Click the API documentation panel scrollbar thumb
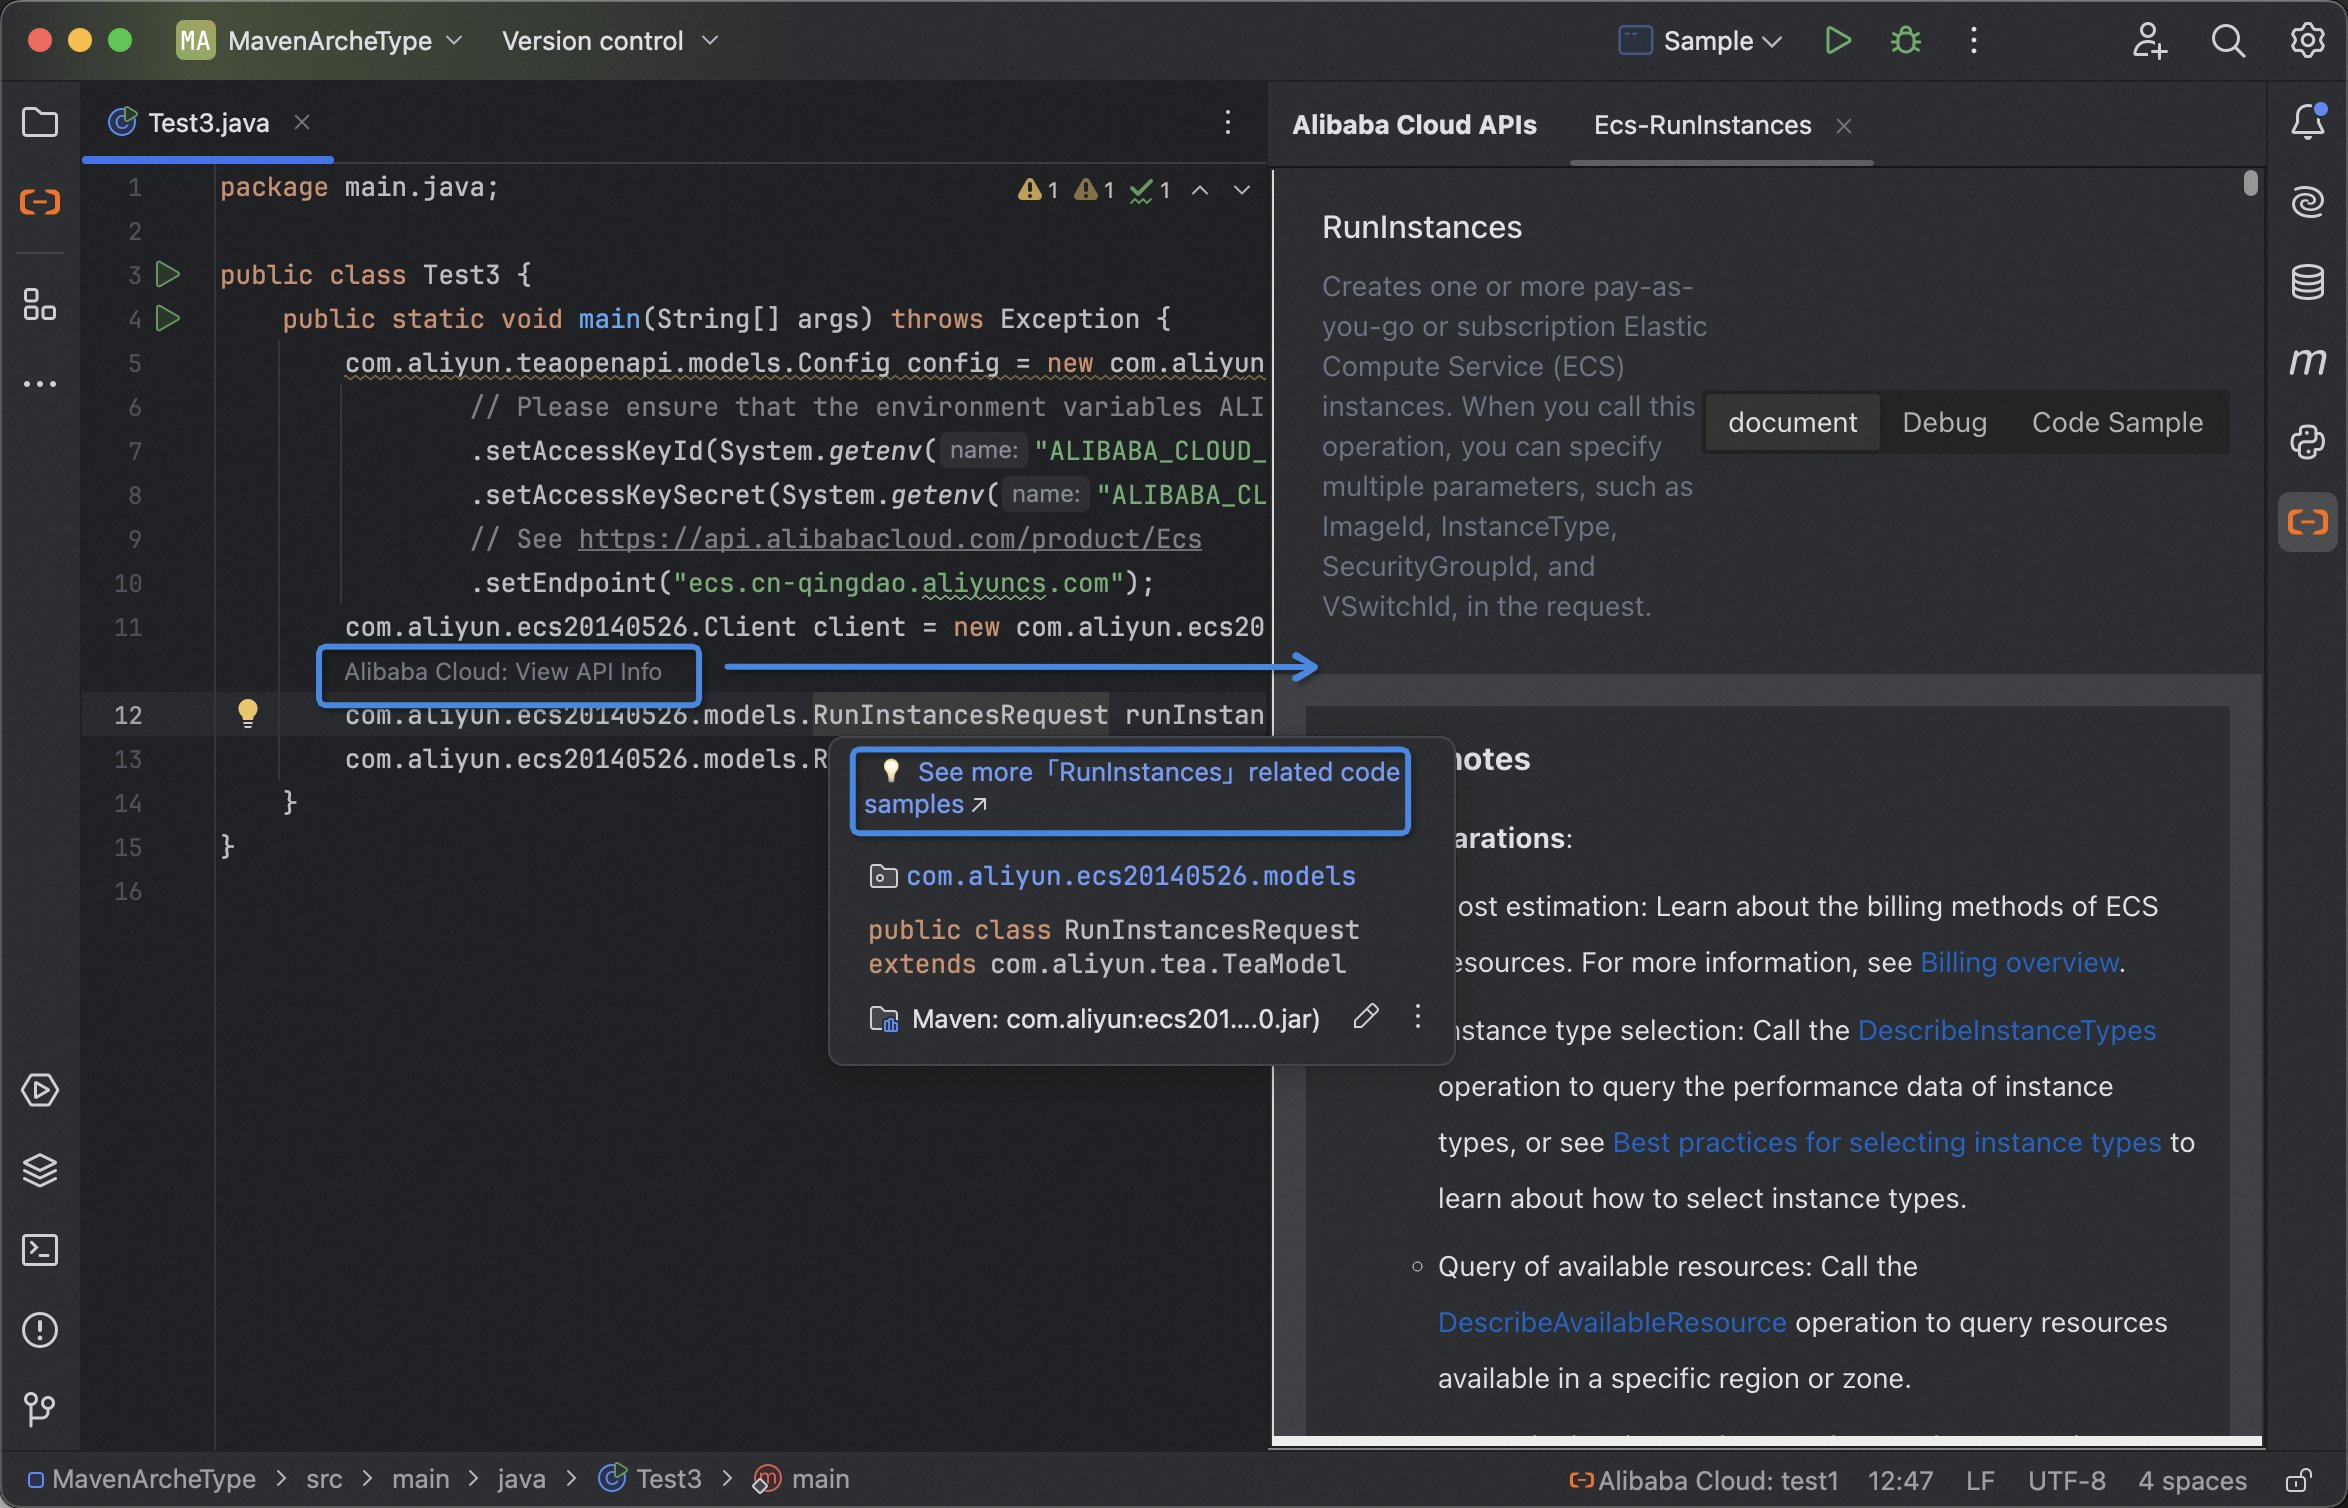2348x1508 pixels. tap(2250, 184)
